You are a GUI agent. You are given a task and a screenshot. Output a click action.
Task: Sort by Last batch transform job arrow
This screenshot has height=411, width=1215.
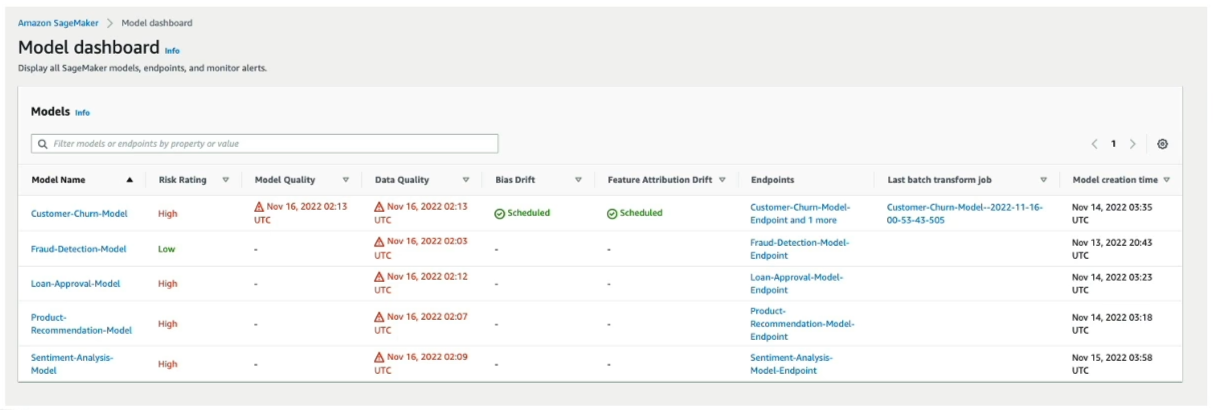tap(1043, 180)
